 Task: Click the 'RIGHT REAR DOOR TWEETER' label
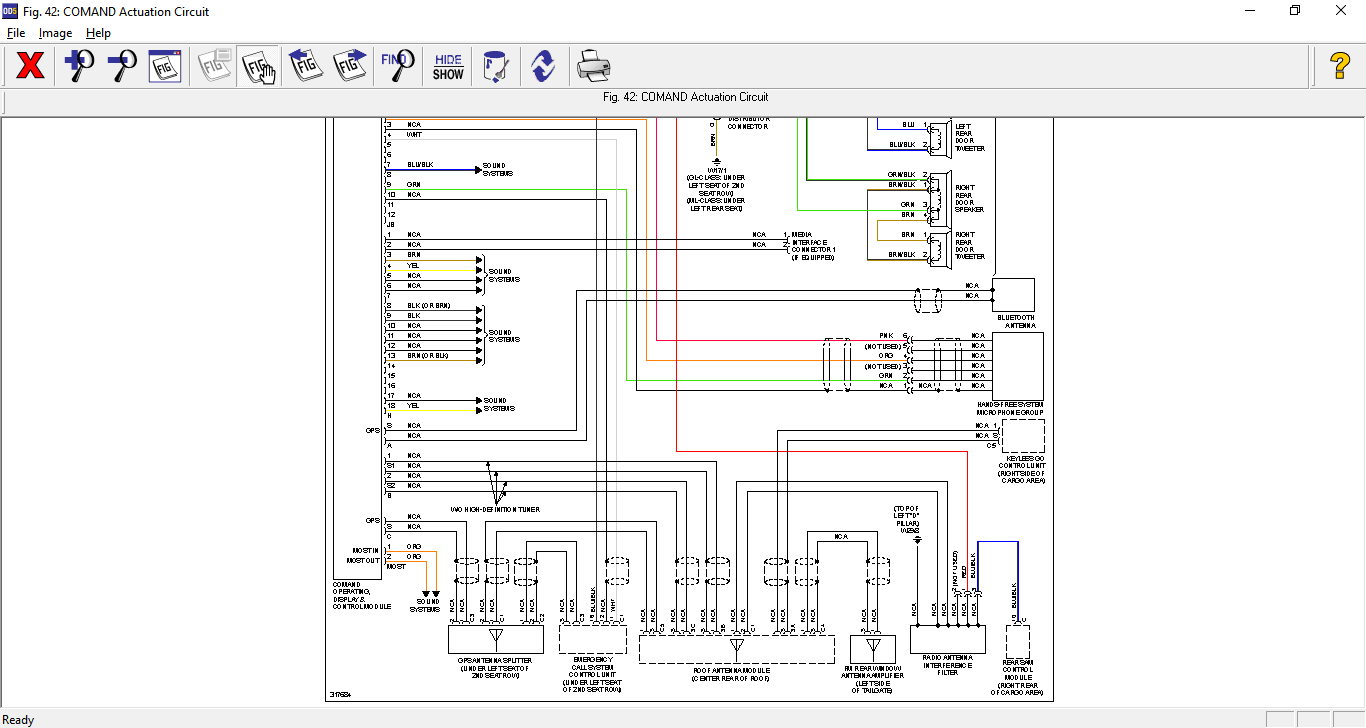tap(969, 248)
